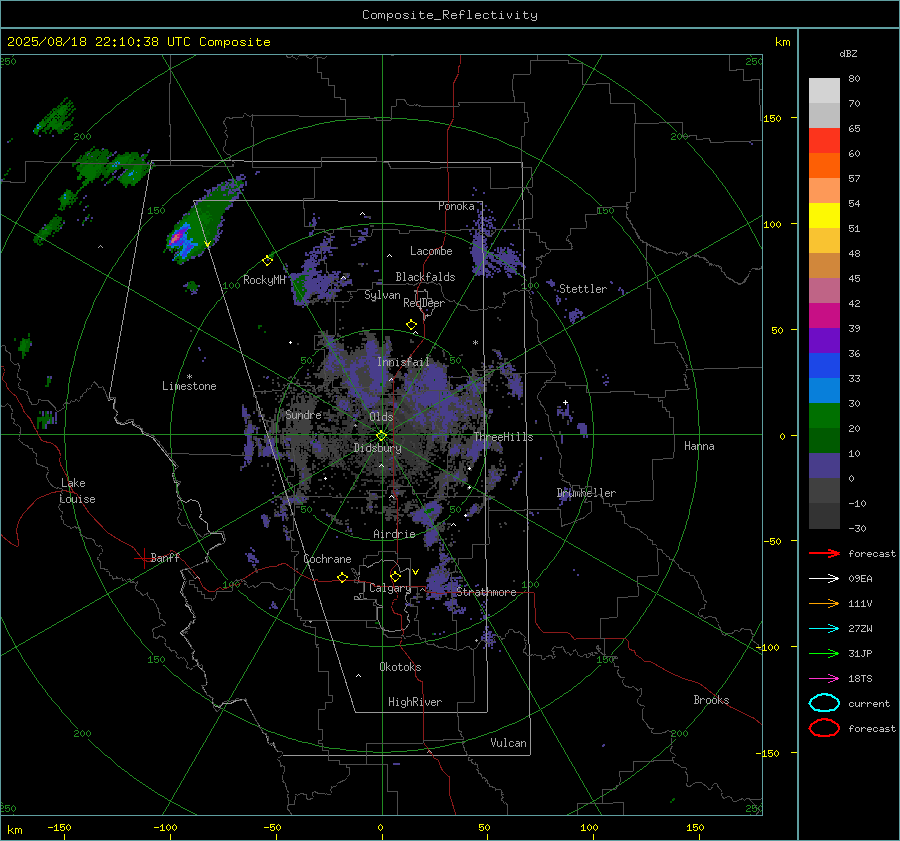Click the dBZ legend heading
This screenshot has height=841, width=900.
848,53
